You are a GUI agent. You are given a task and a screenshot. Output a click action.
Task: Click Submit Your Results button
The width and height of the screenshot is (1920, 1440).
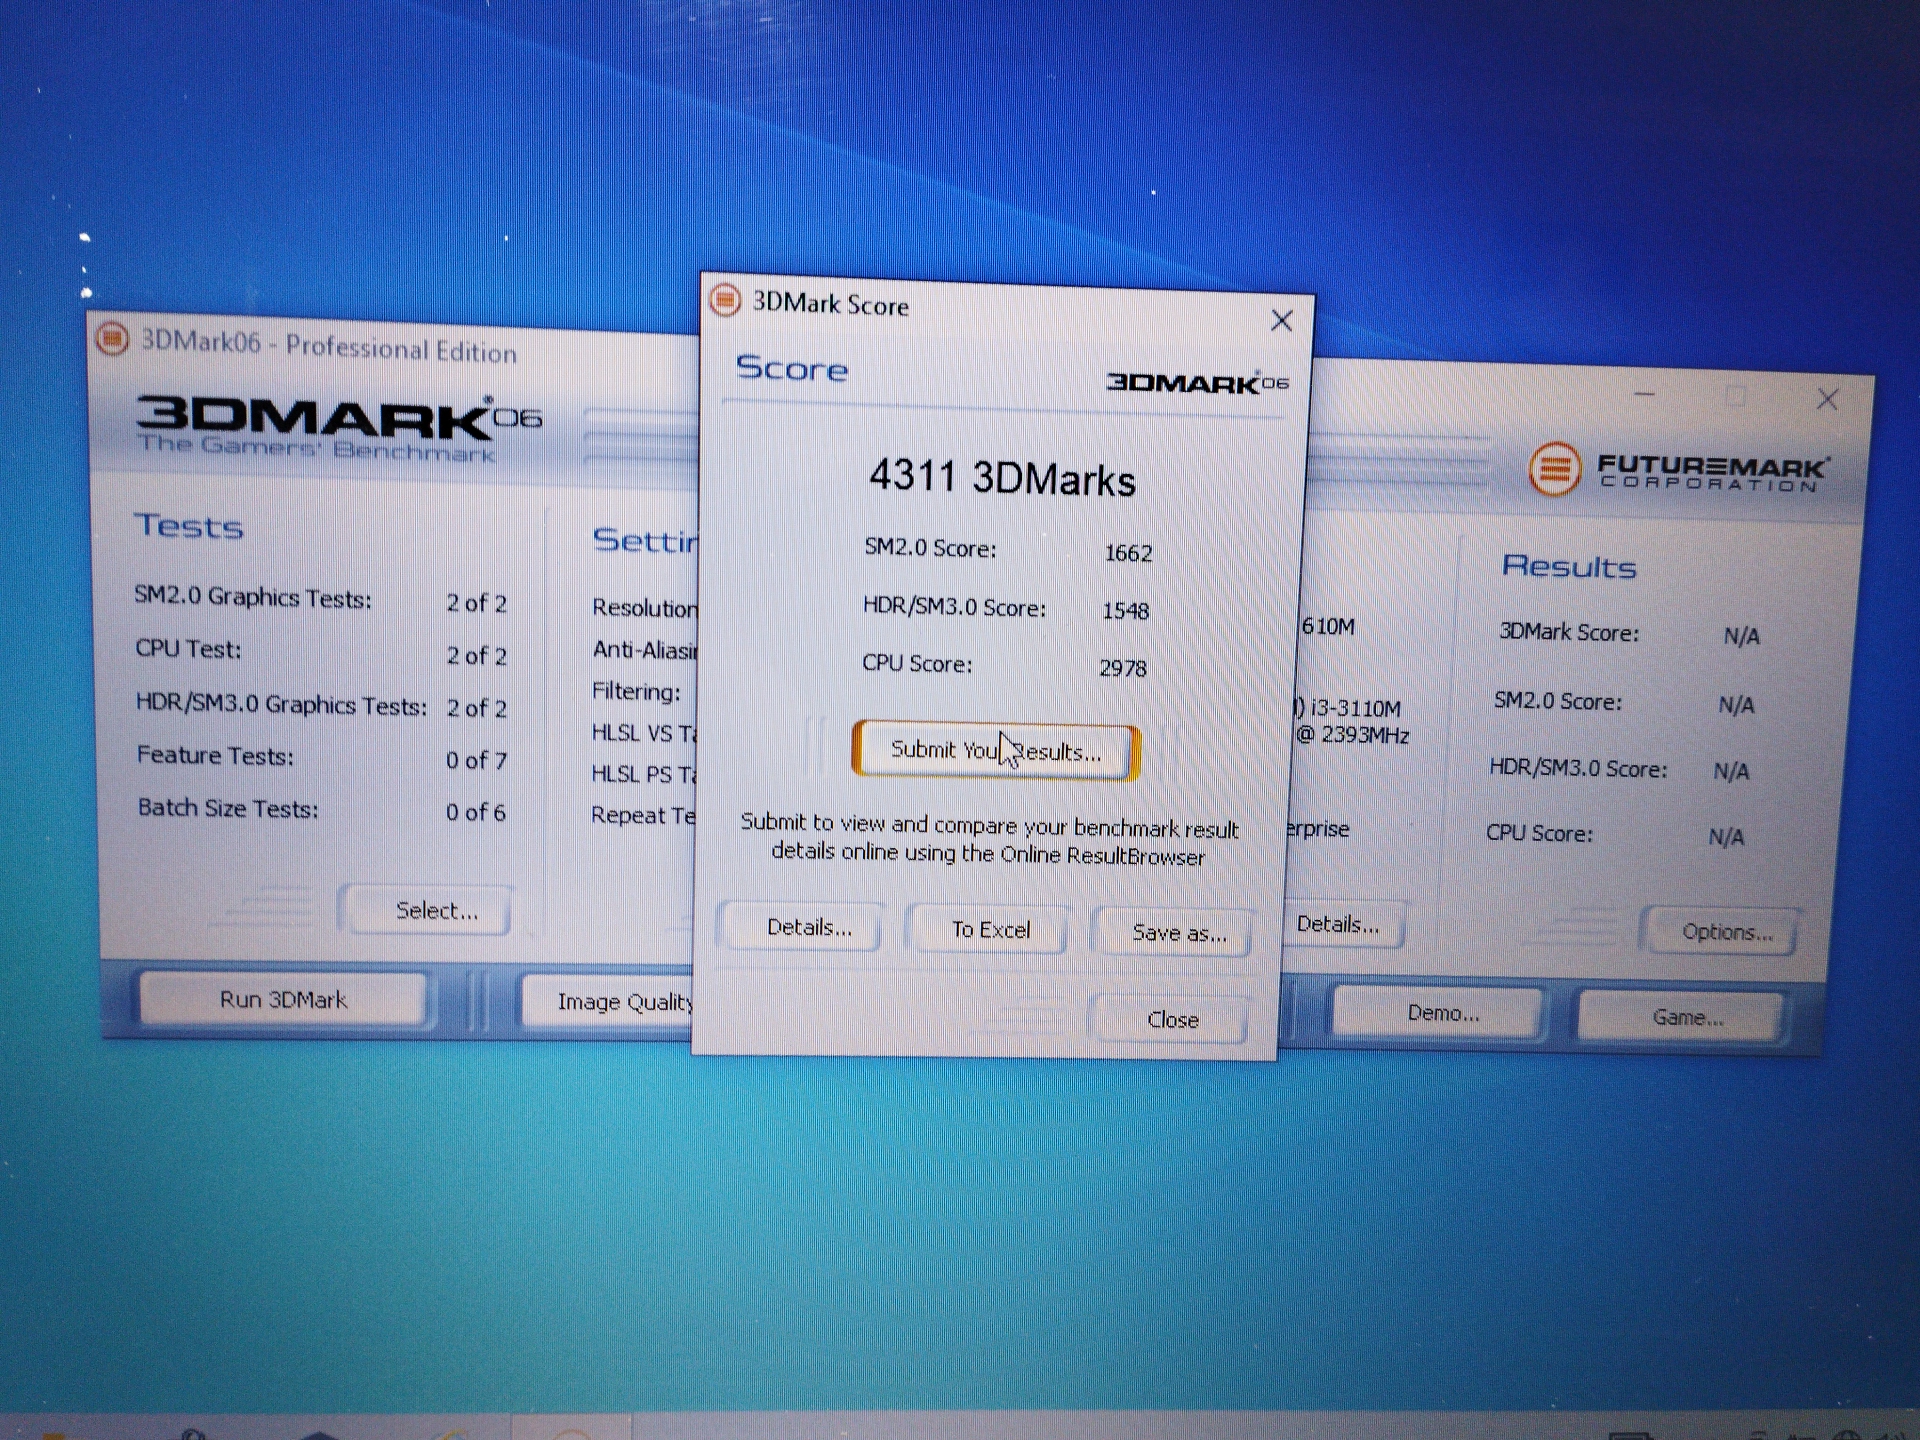point(995,750)
